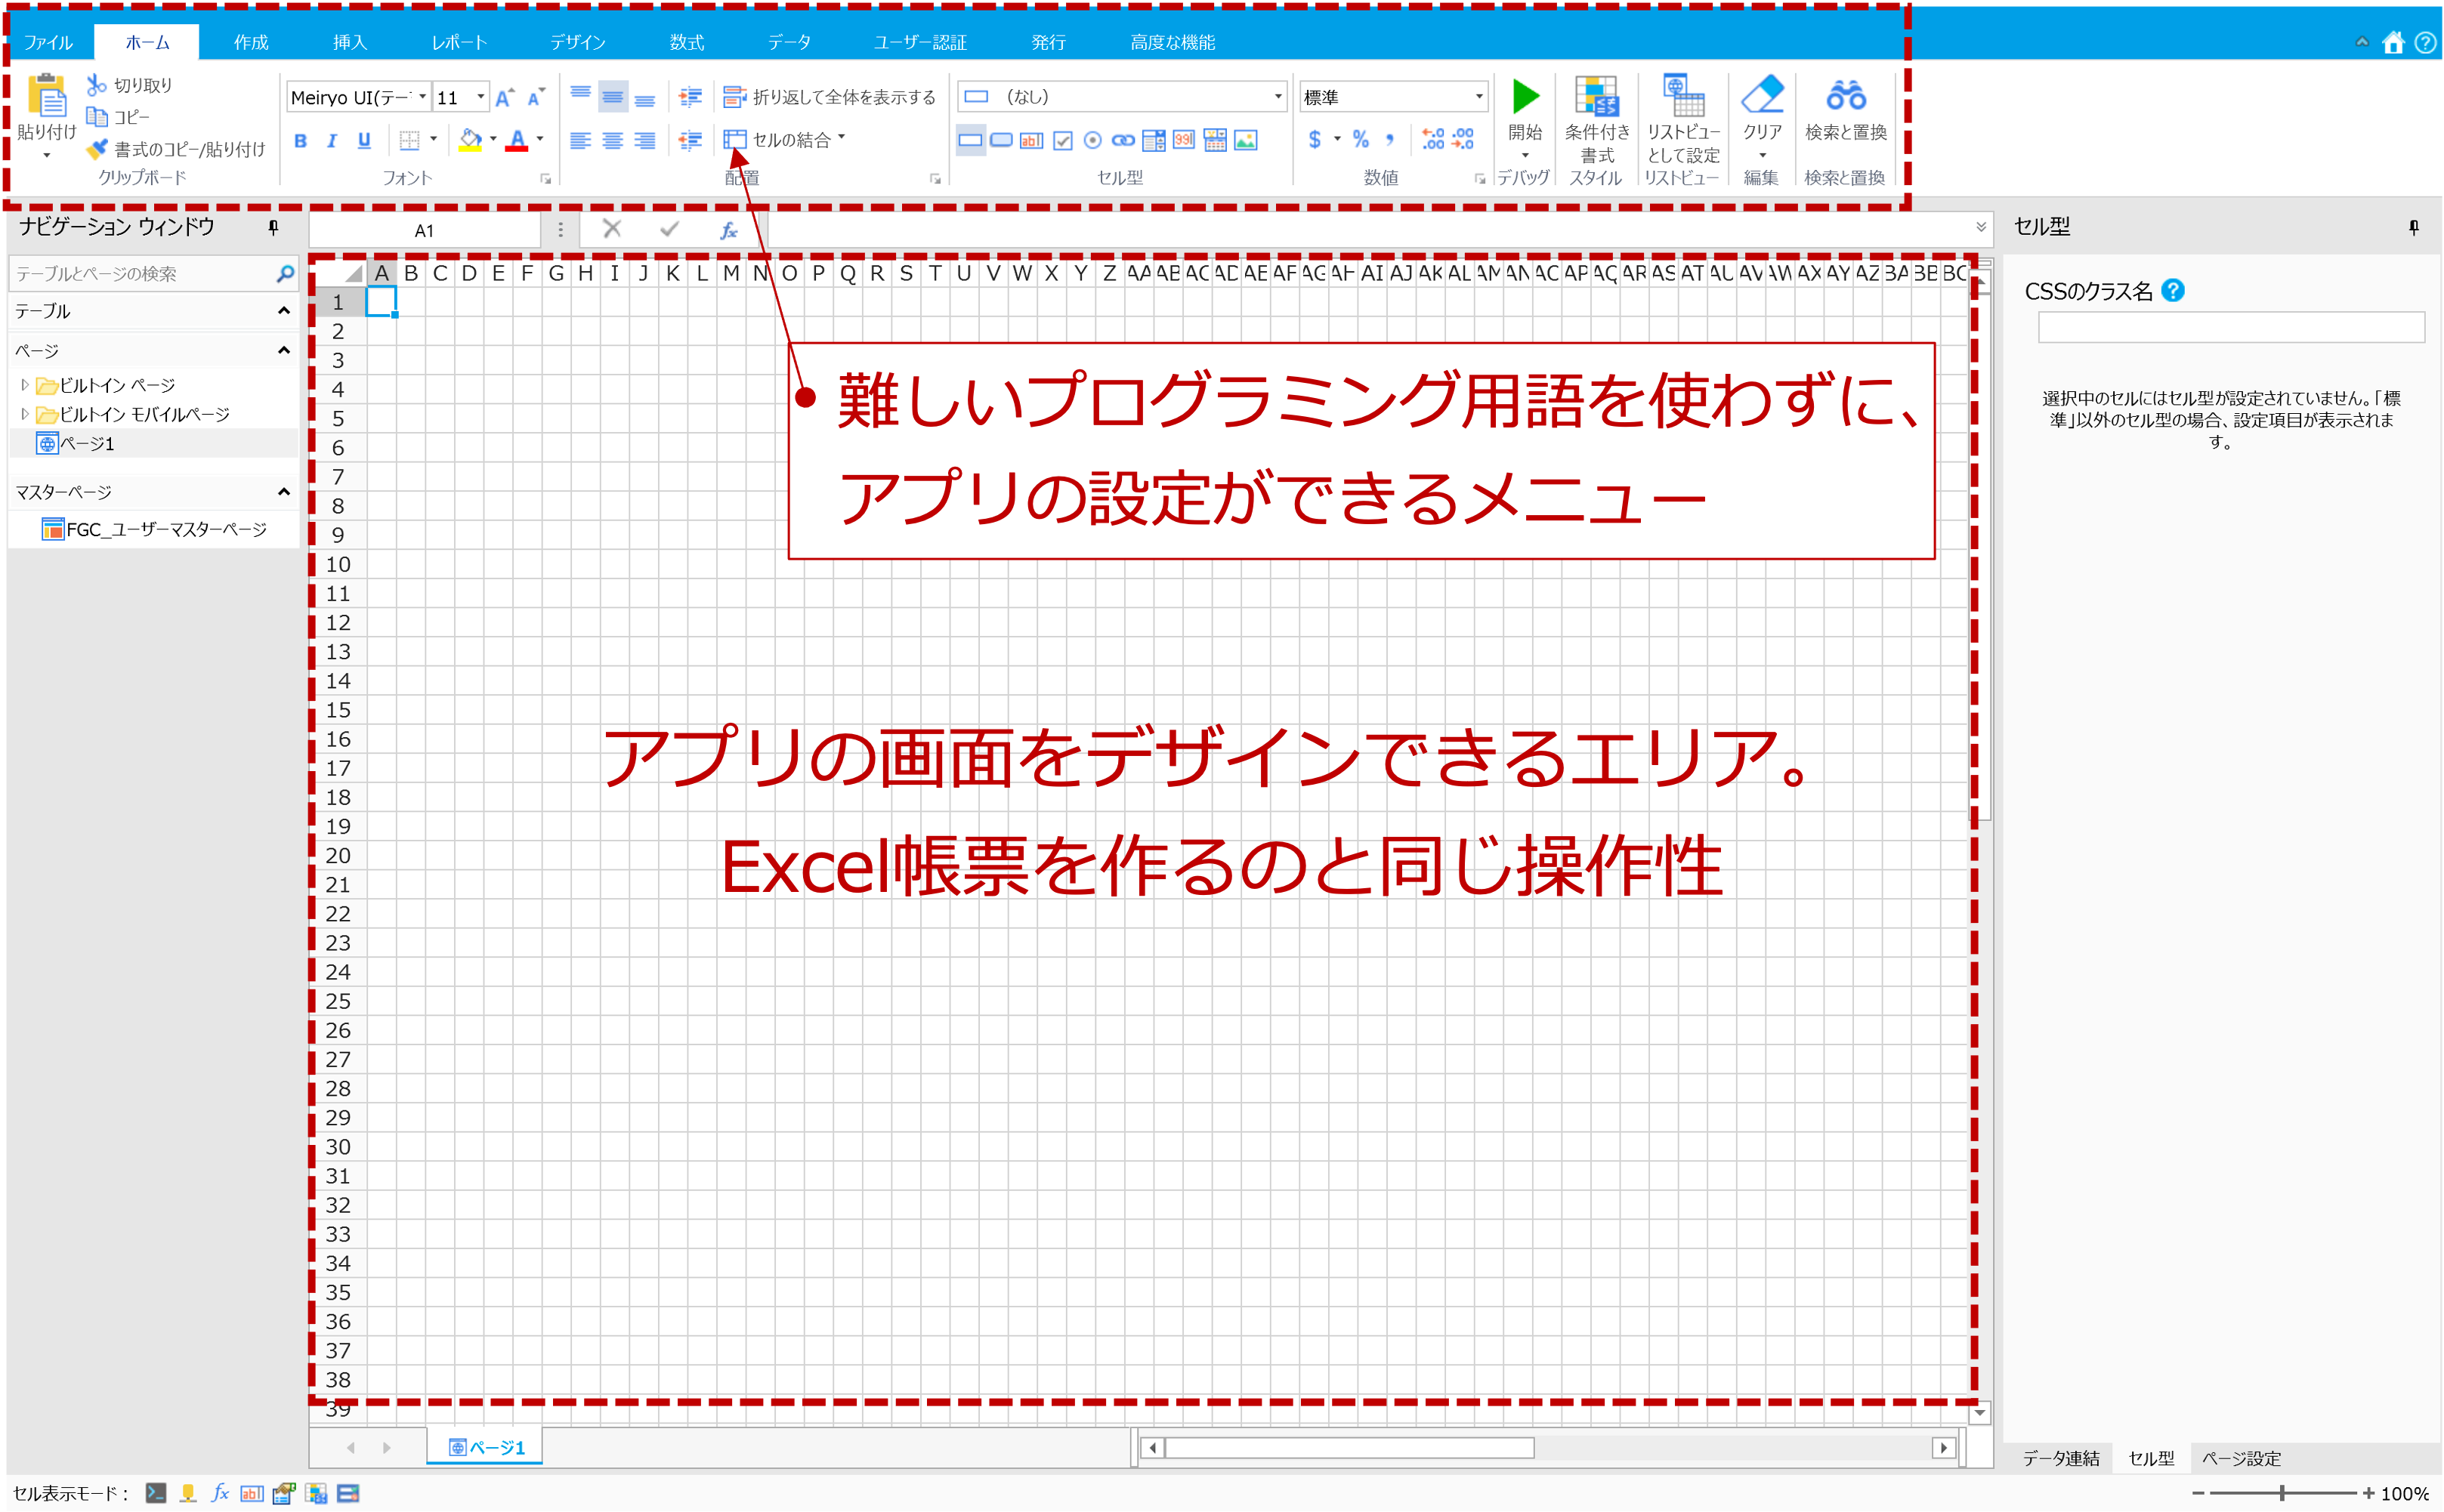Image resolution: width=2444 pixels, height=1512 pixels.
Task: Open the データ連結 panel tab
Action: [2062, 1458]
